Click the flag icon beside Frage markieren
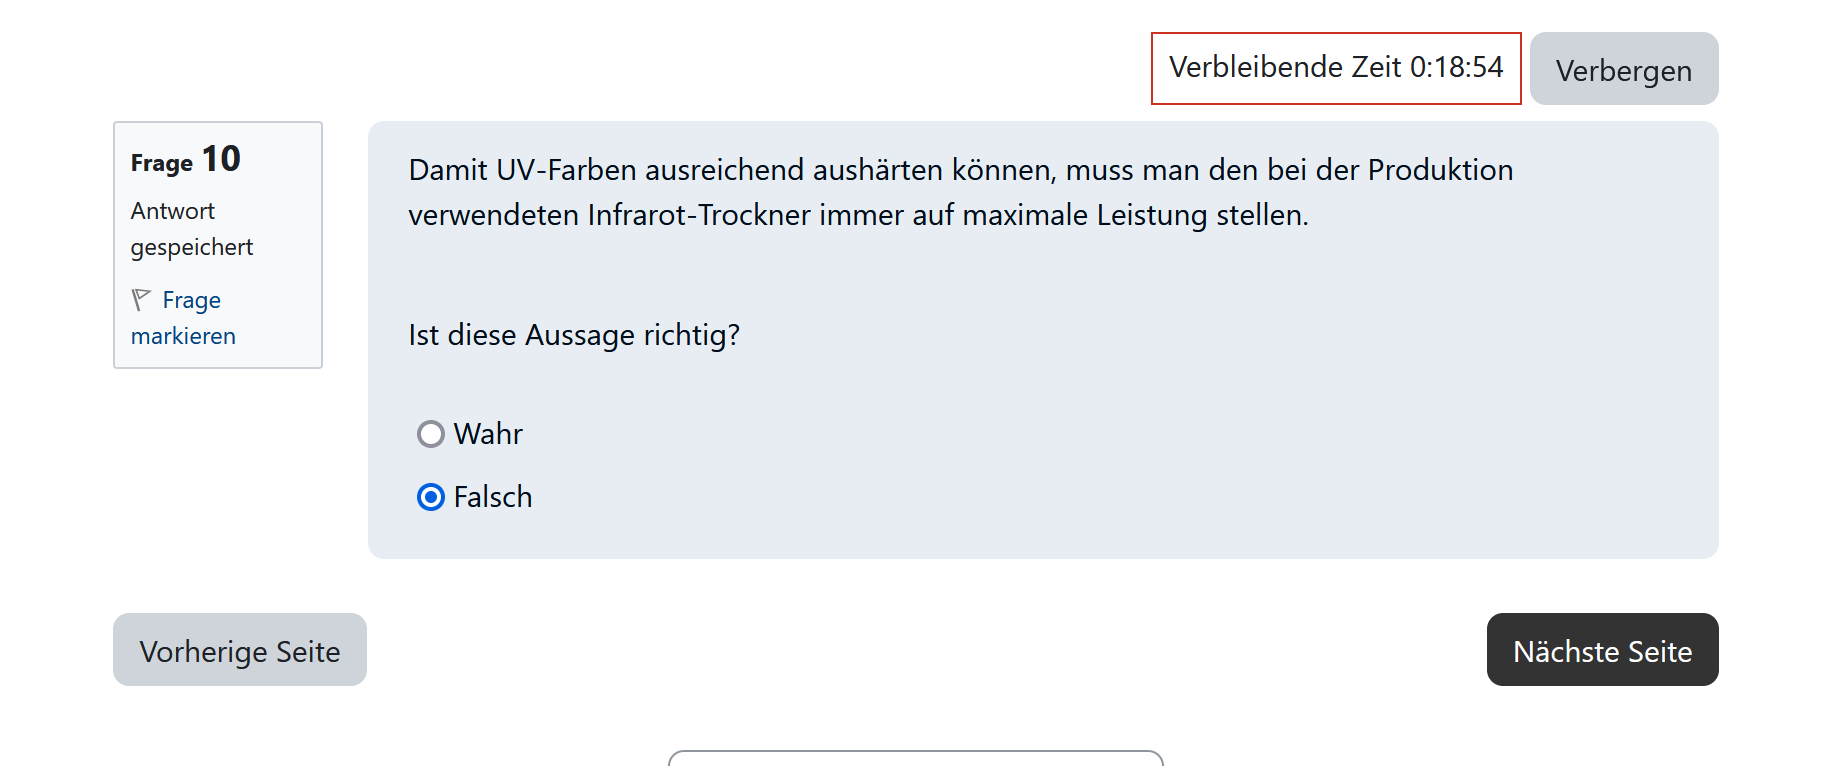This screenshot has width=1842, height=766. [x=141, y=299]
